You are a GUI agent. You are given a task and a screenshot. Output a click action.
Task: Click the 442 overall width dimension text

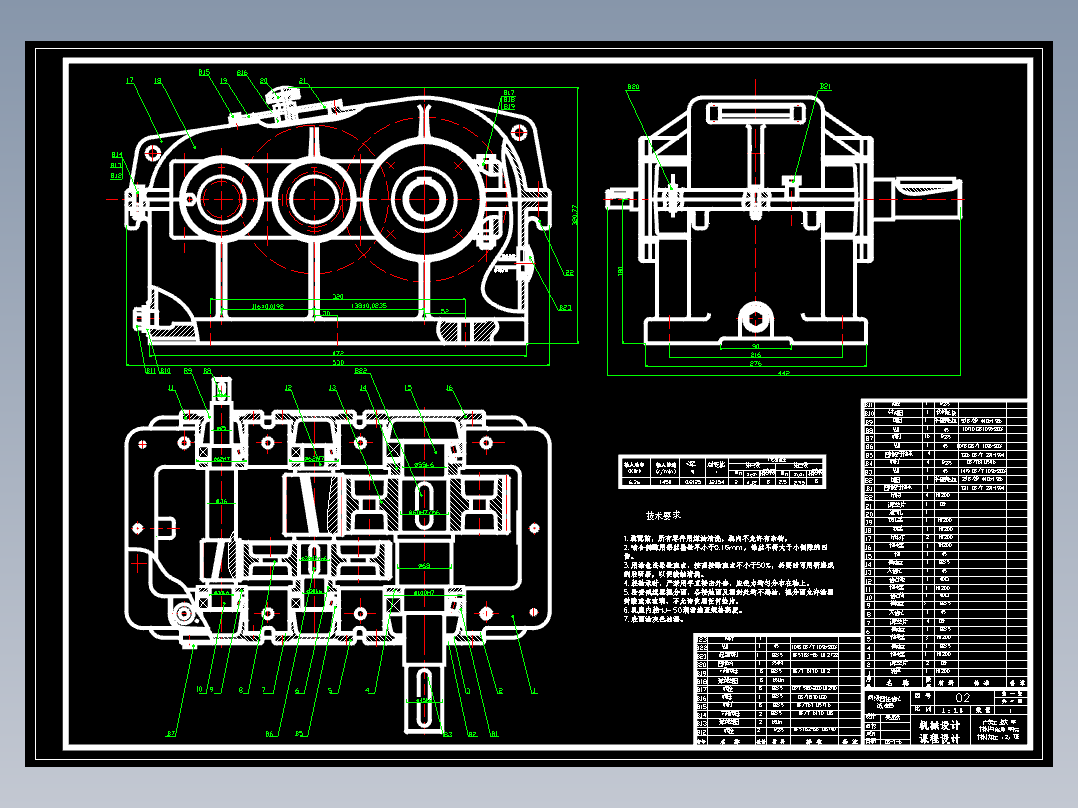coord(784,373)
